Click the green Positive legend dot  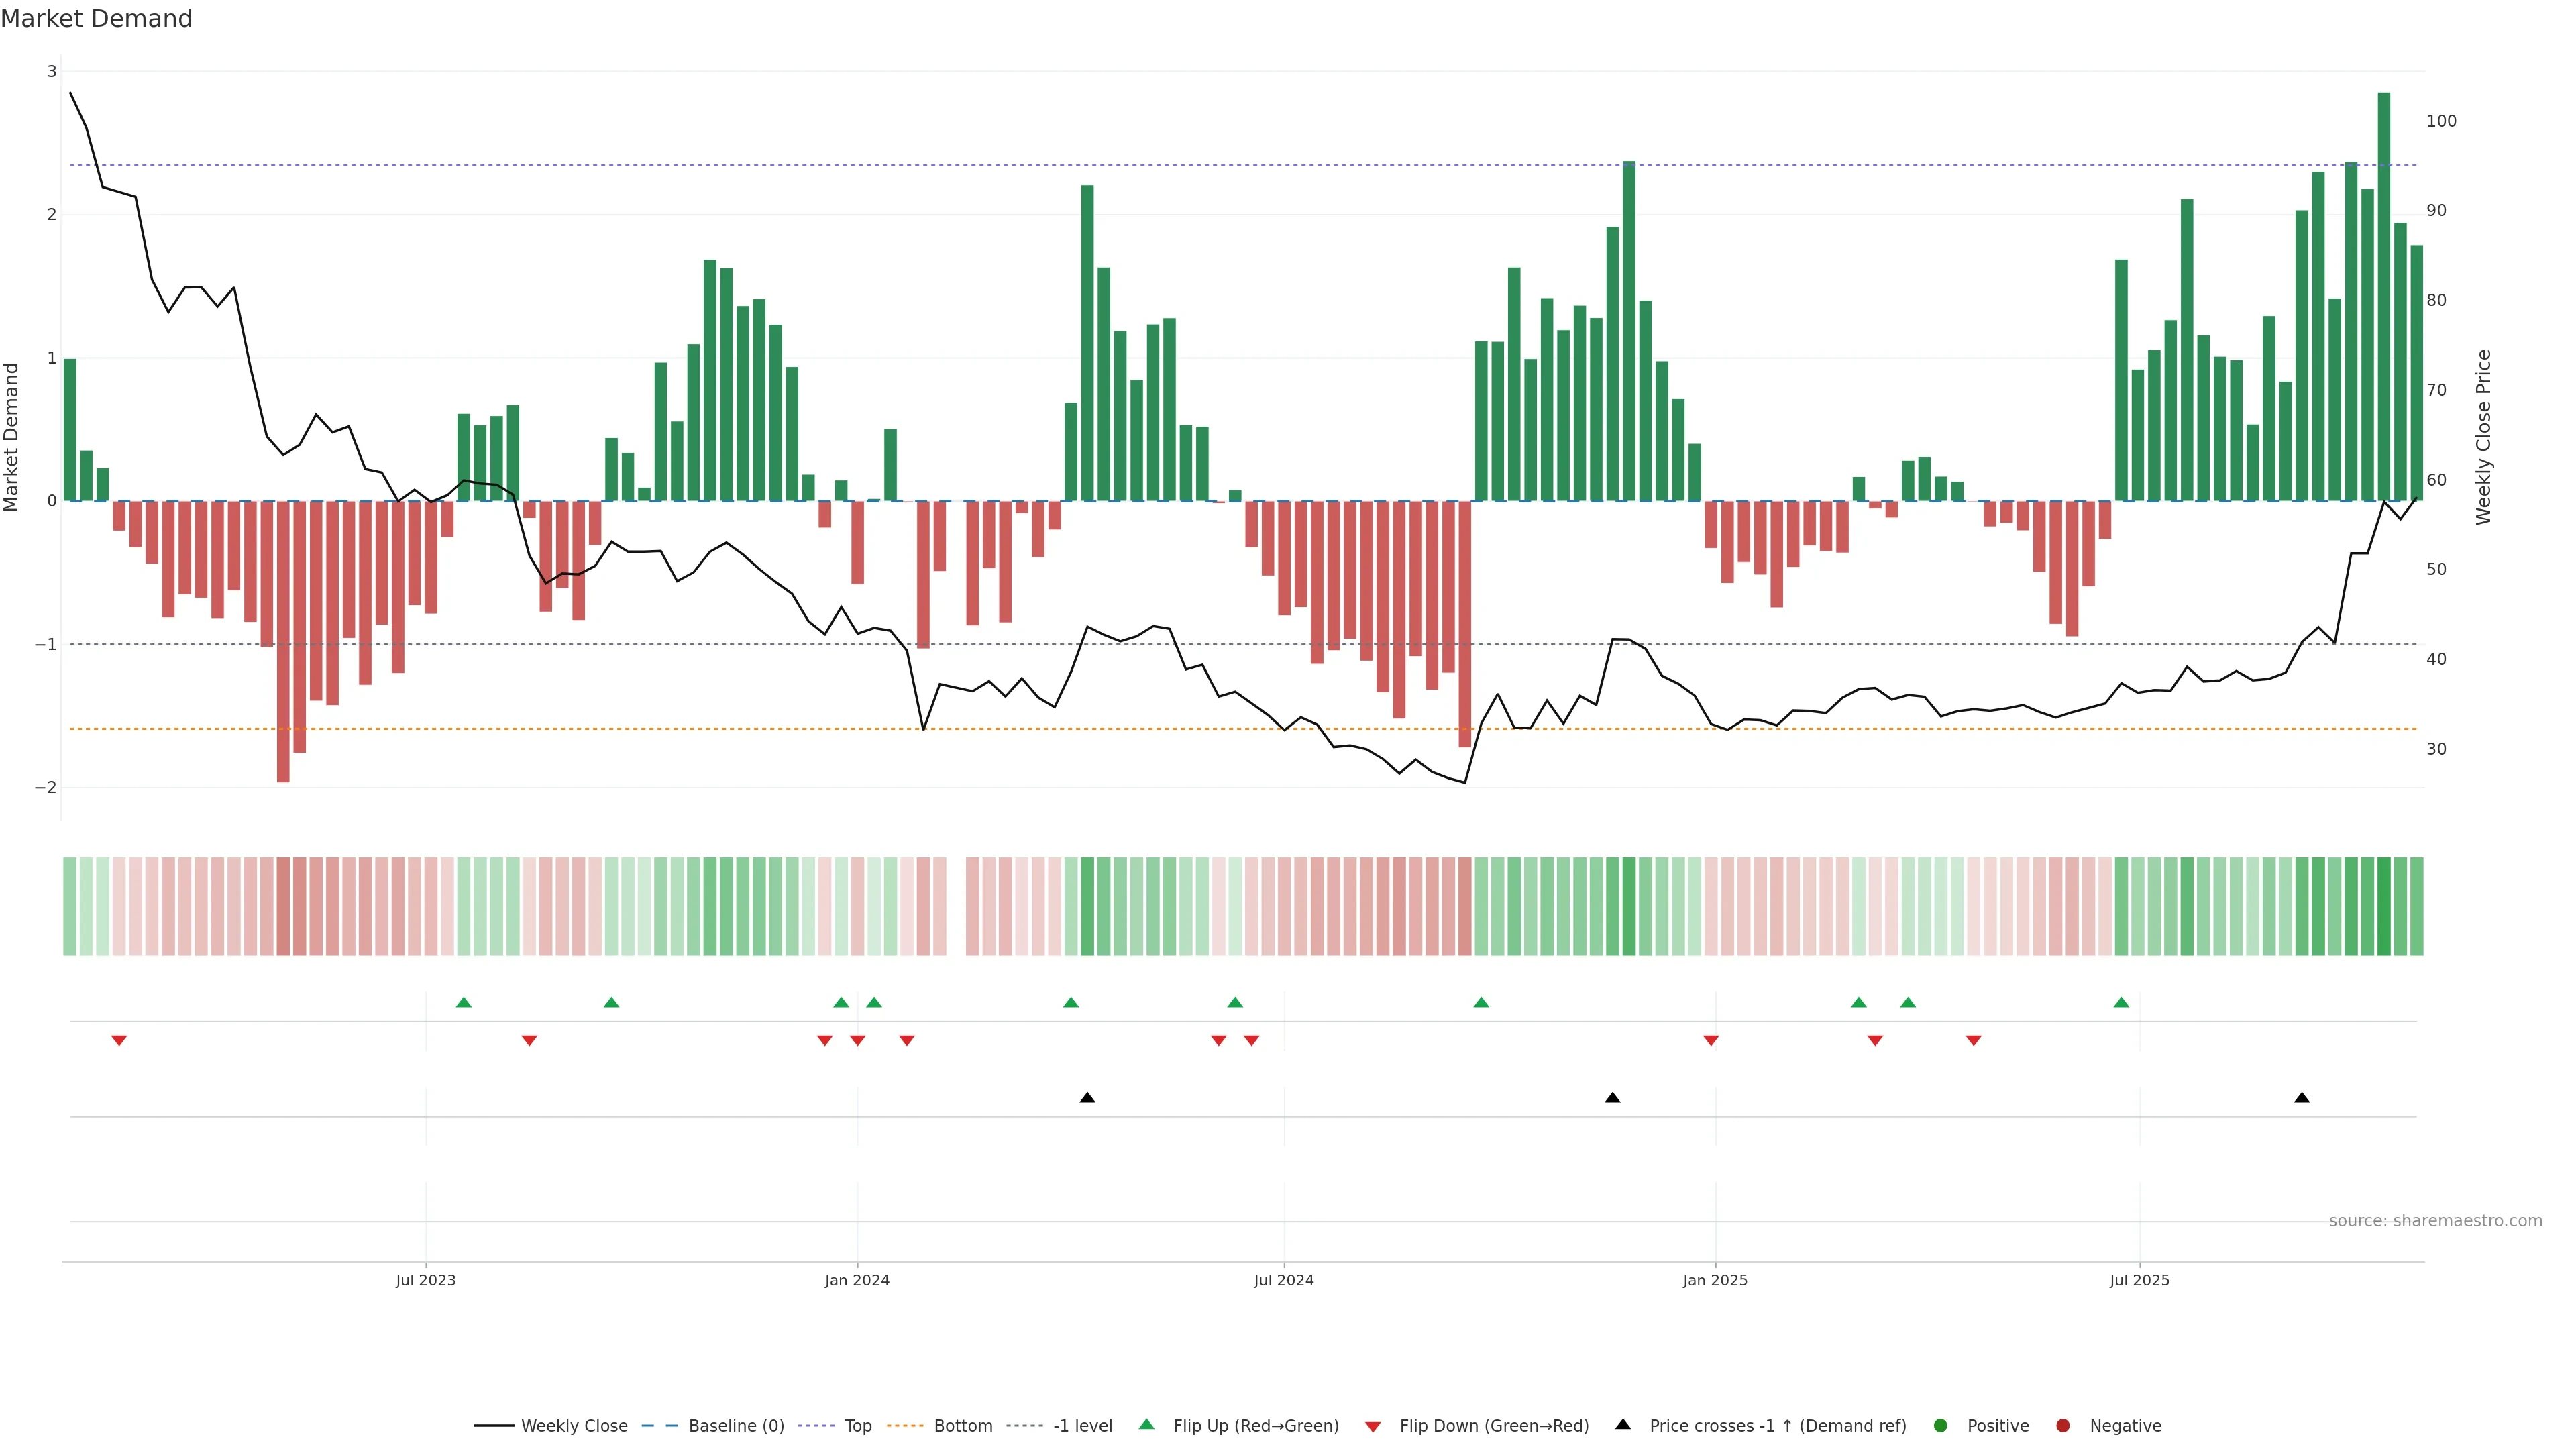tap(1941, 1425)
